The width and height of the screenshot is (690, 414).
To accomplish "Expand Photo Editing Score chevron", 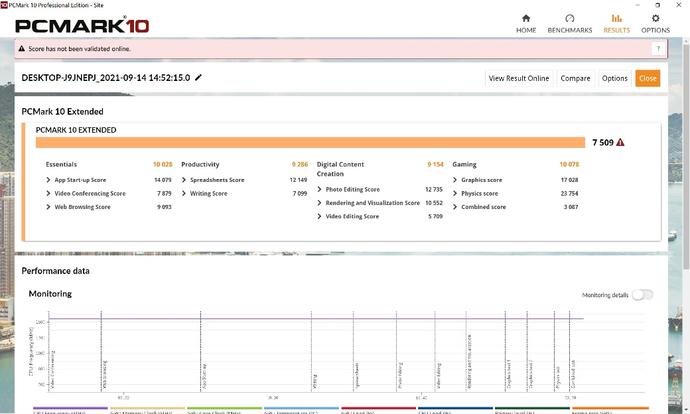I will click(x=319, y=189).
